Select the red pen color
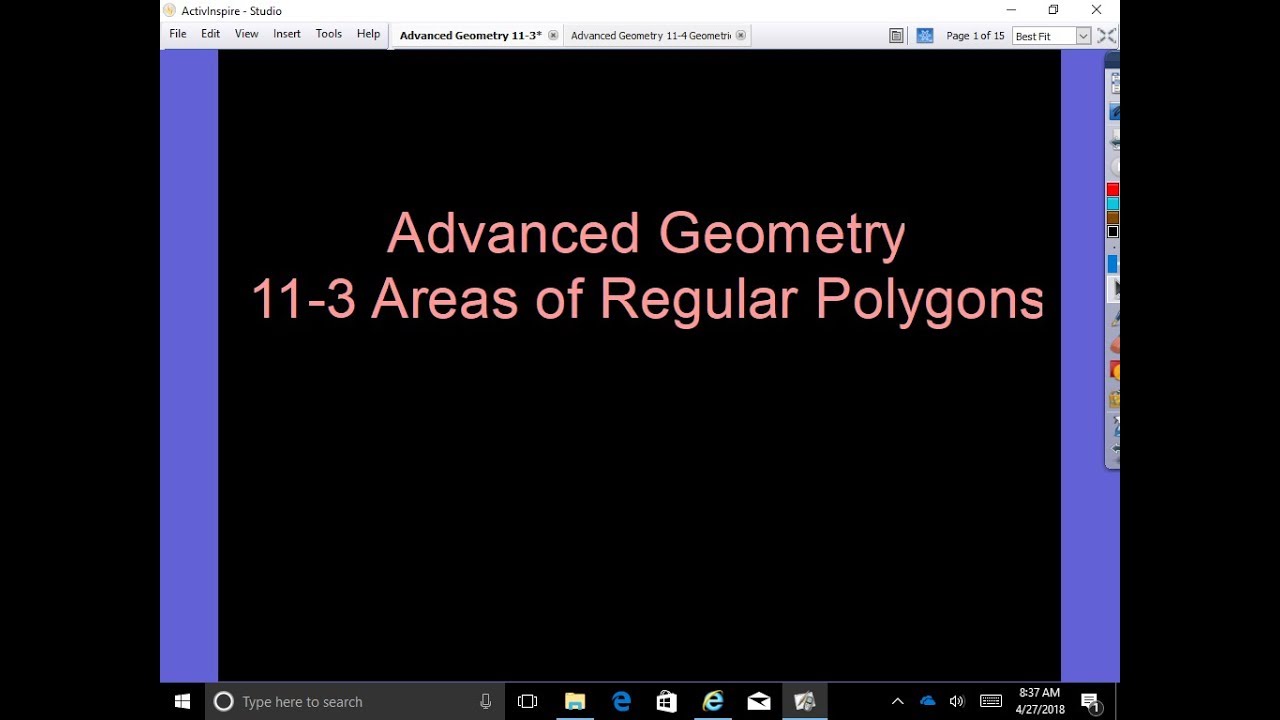This screenshot has height=720, width=1280. pos(1113,190)
